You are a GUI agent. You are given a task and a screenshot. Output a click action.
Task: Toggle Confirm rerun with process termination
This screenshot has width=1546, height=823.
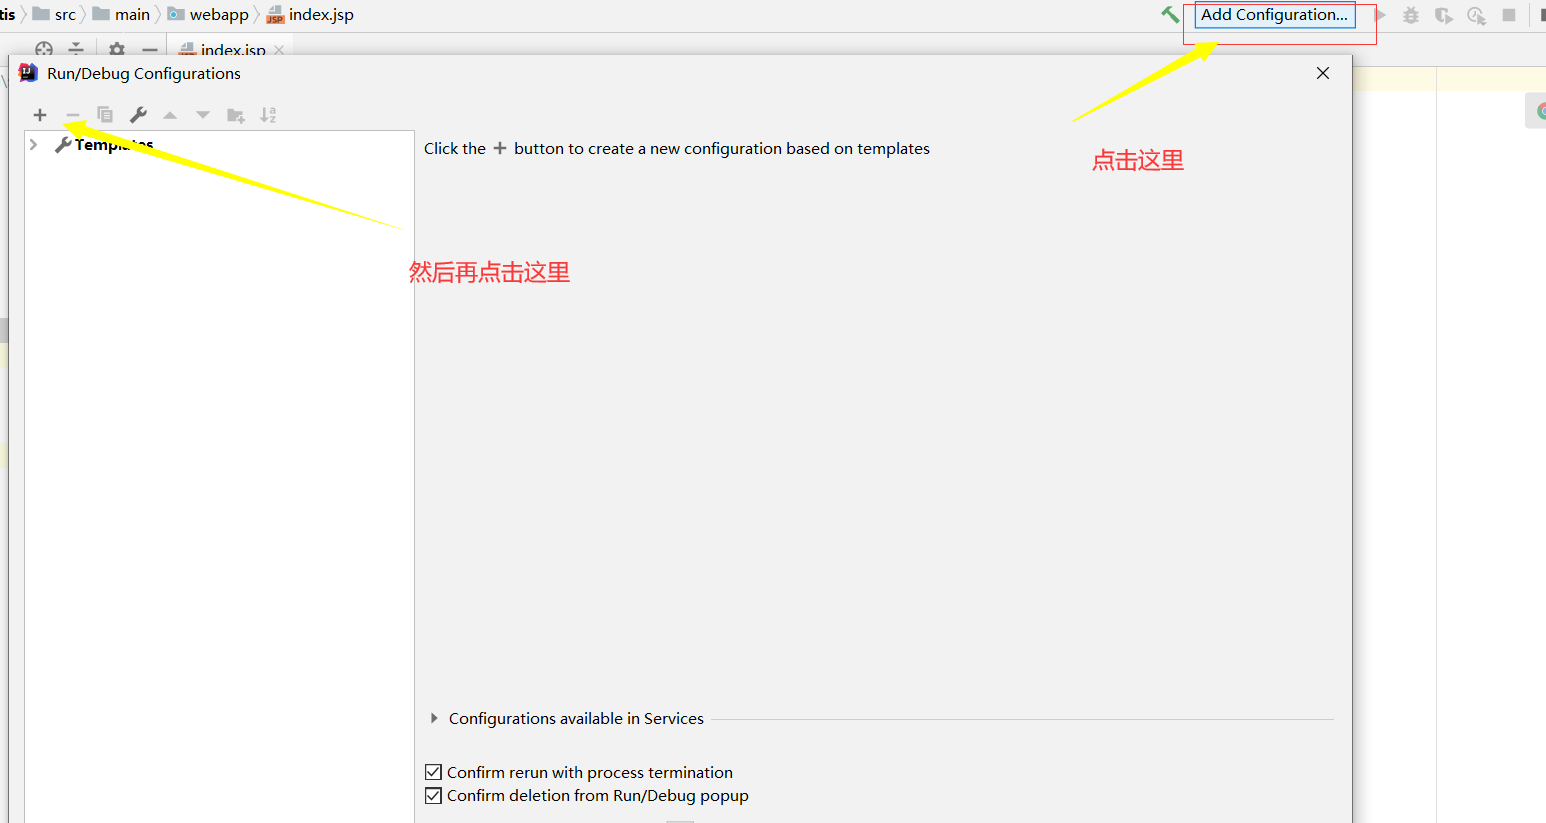click(433, 772)
